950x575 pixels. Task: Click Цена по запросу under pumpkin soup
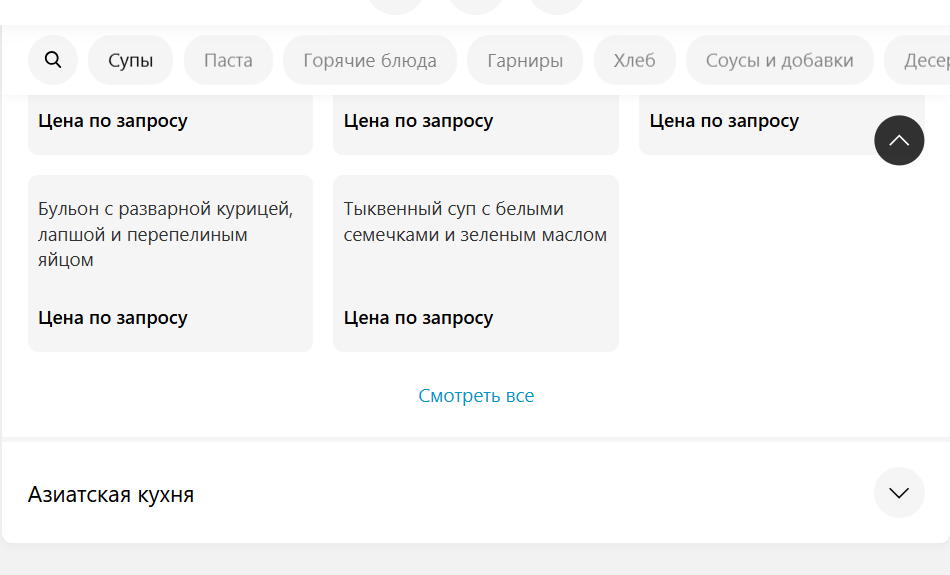[x=418, y=317]
